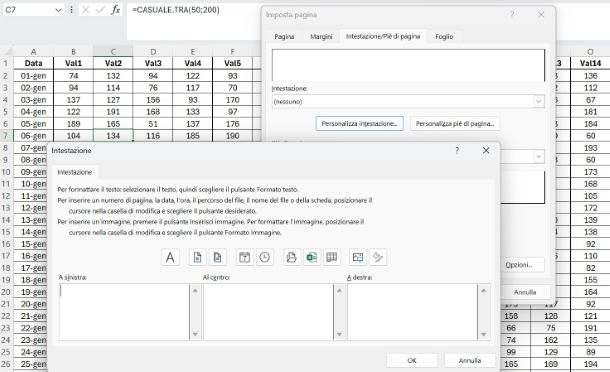
Task: Open the Intestazione (nessuno) dropdown
Action: click(x=538, y=102)
